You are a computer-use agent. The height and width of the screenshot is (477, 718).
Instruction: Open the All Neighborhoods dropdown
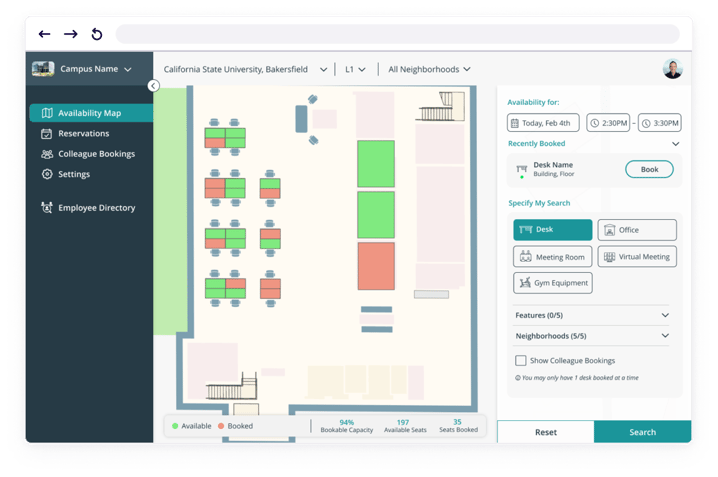(429, 70)
